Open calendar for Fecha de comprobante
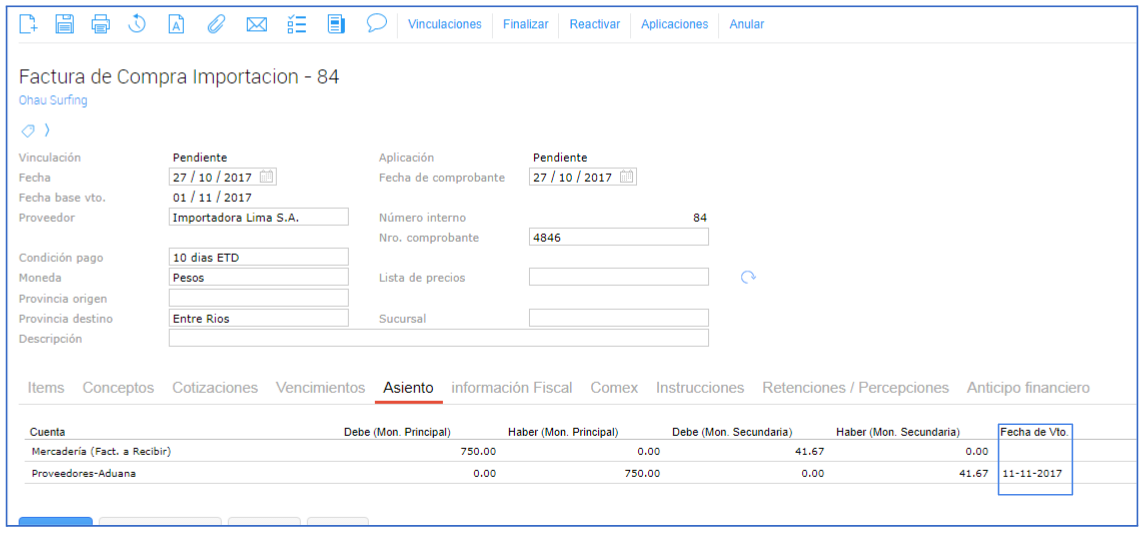This screenshot has height=534, width=1143. click(x=626, y=177)
